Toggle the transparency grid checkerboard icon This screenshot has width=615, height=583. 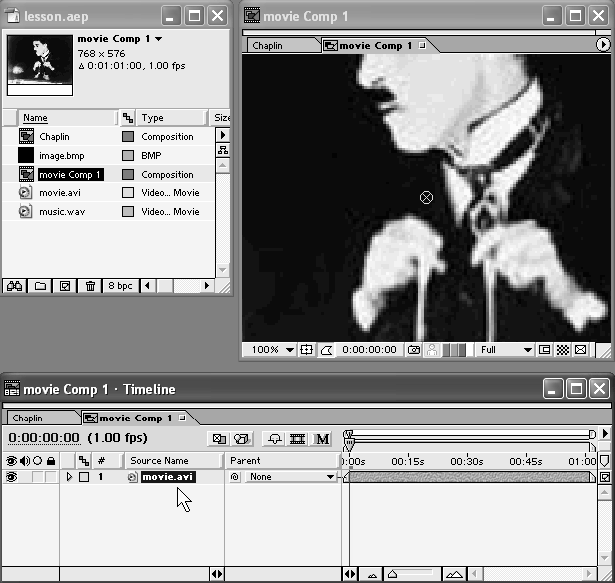[x=563, y=351]
